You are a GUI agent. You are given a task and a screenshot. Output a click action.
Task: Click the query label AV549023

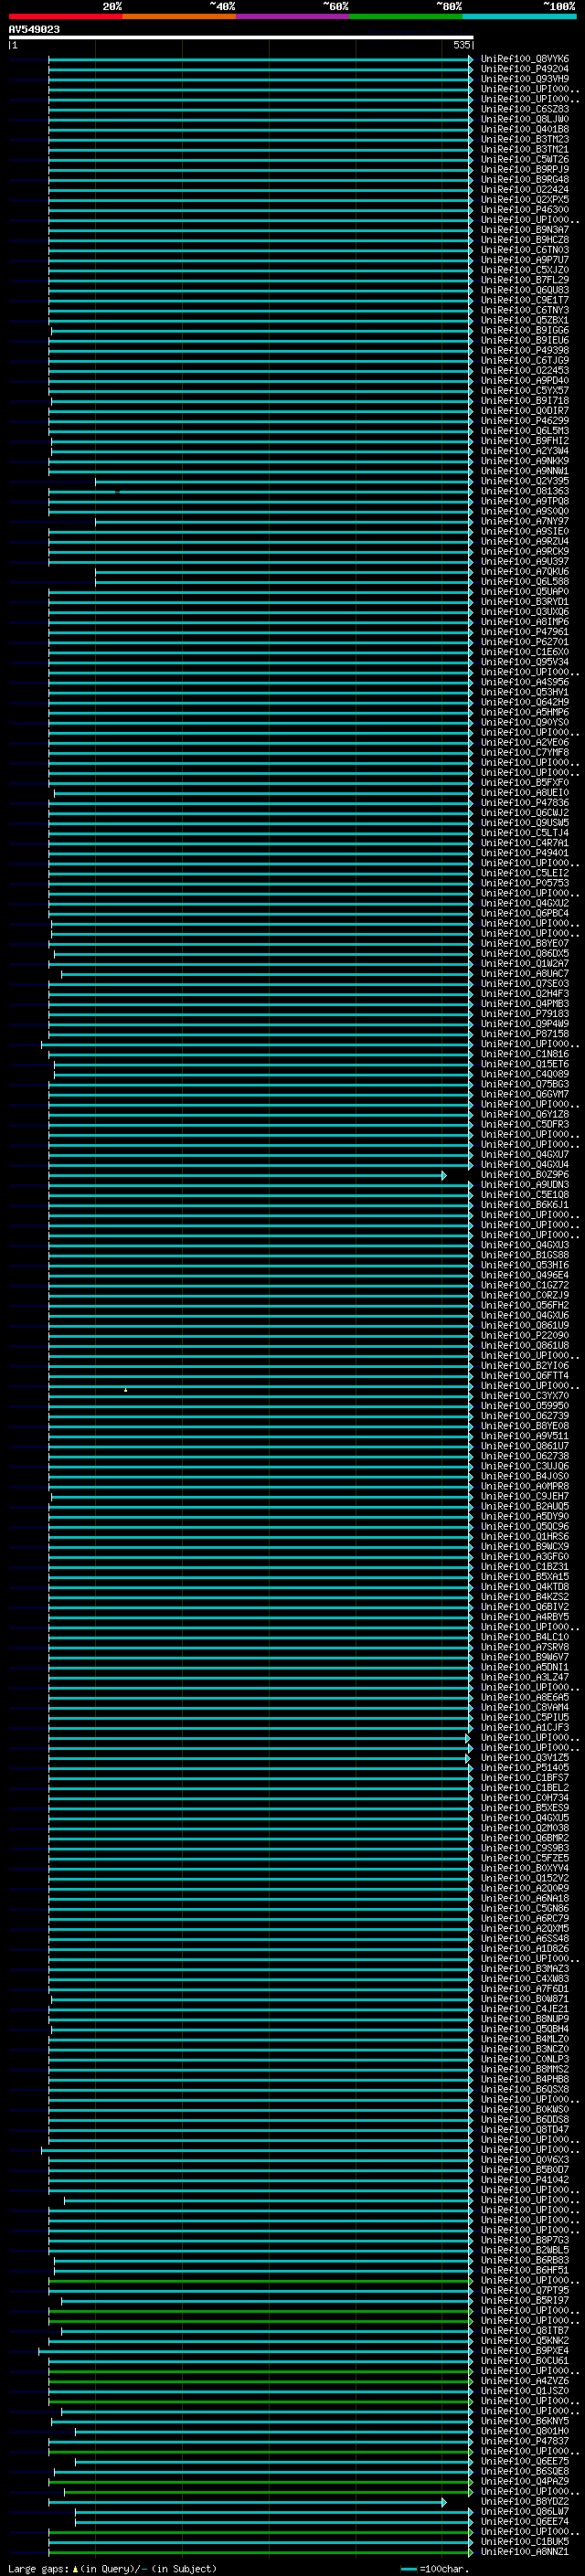[34, 29]
